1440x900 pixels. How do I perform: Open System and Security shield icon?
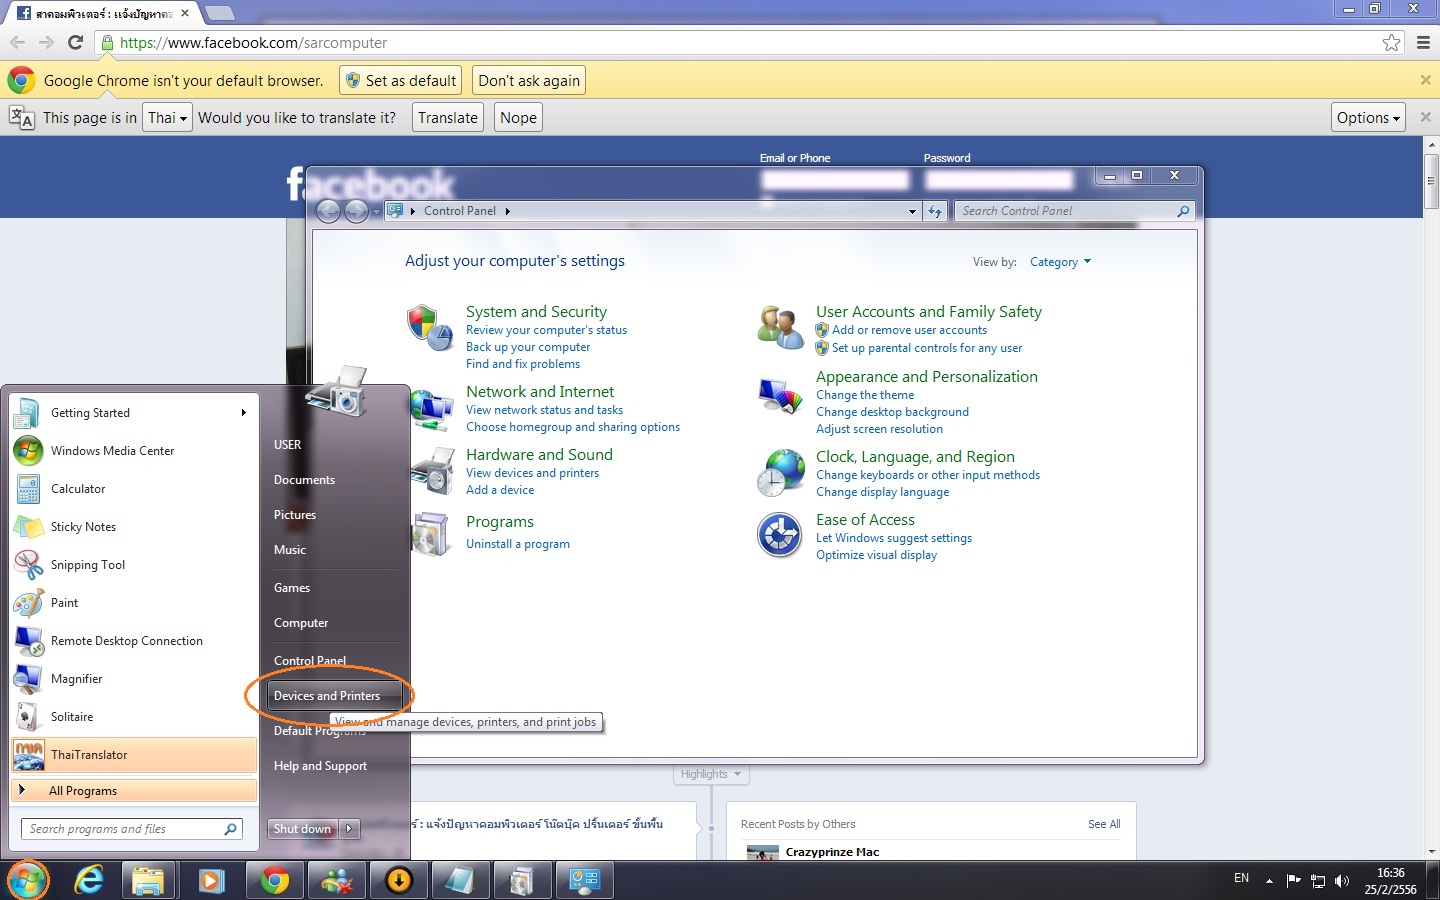point(430,328)
